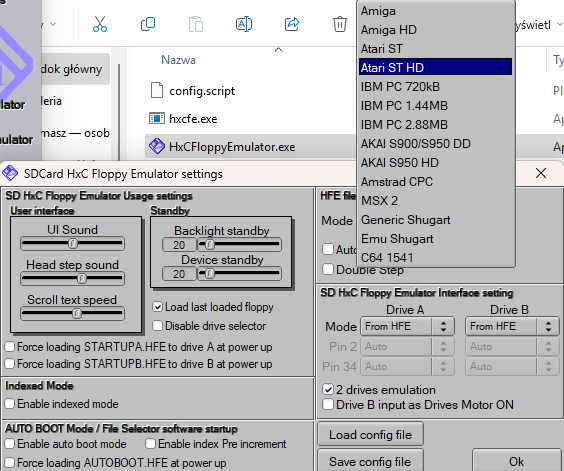Choose AKAI S900/S950 DD mode
Screen dimensions: 564x471
[x=435, y=144]
